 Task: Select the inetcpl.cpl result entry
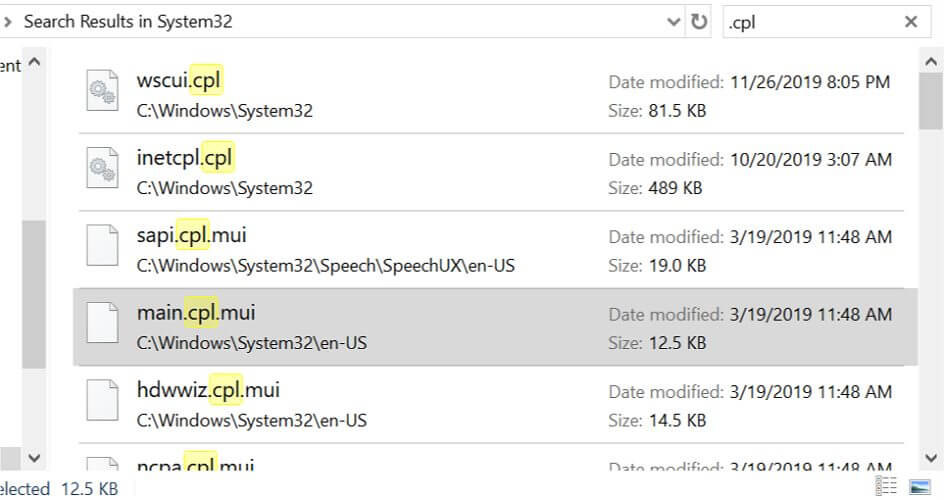(185, 157)
